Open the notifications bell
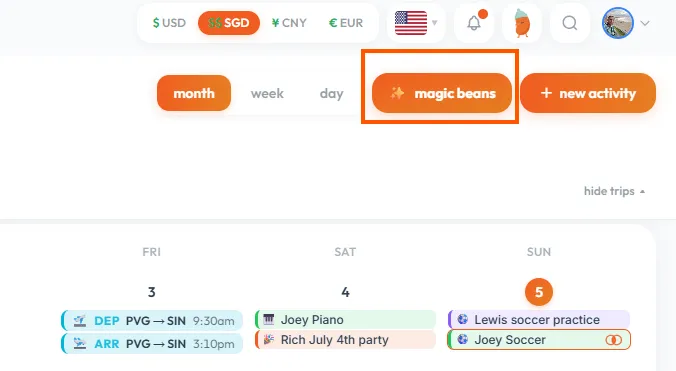The height and width of the screenshot is (371, 676). [474, 23]
